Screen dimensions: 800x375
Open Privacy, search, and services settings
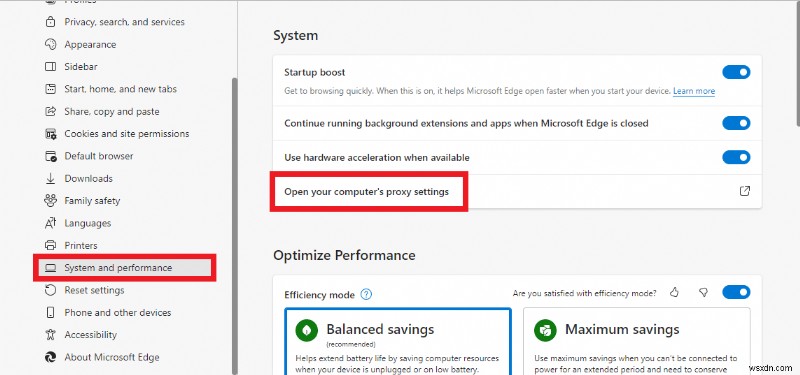click(x=124, y=22)
